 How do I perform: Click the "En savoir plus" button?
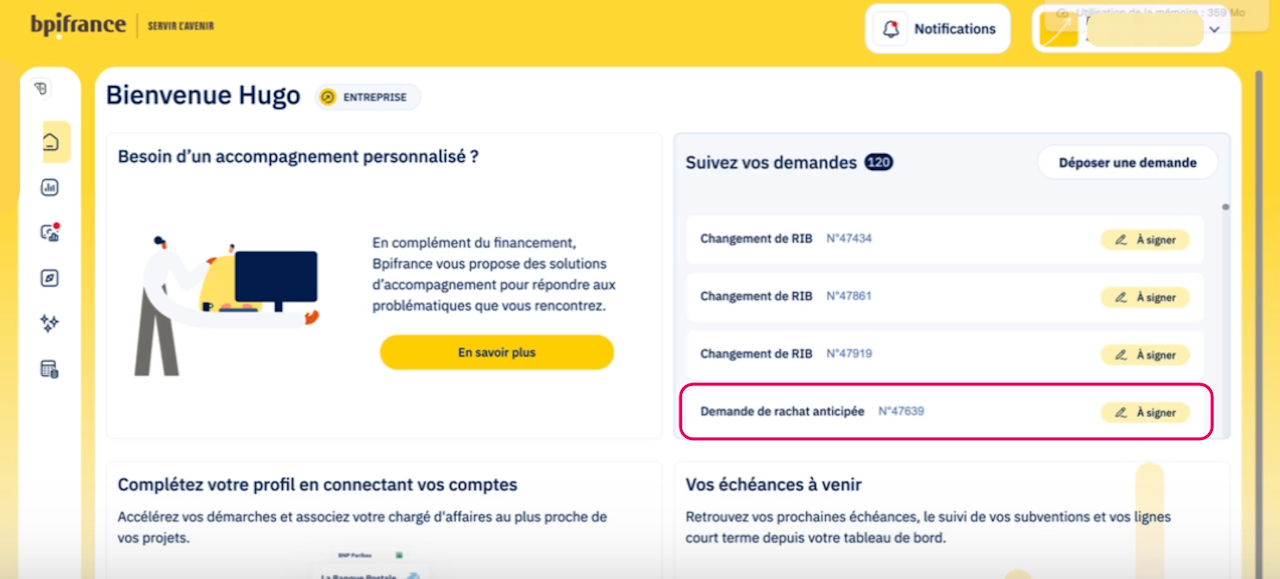(496, 352)
